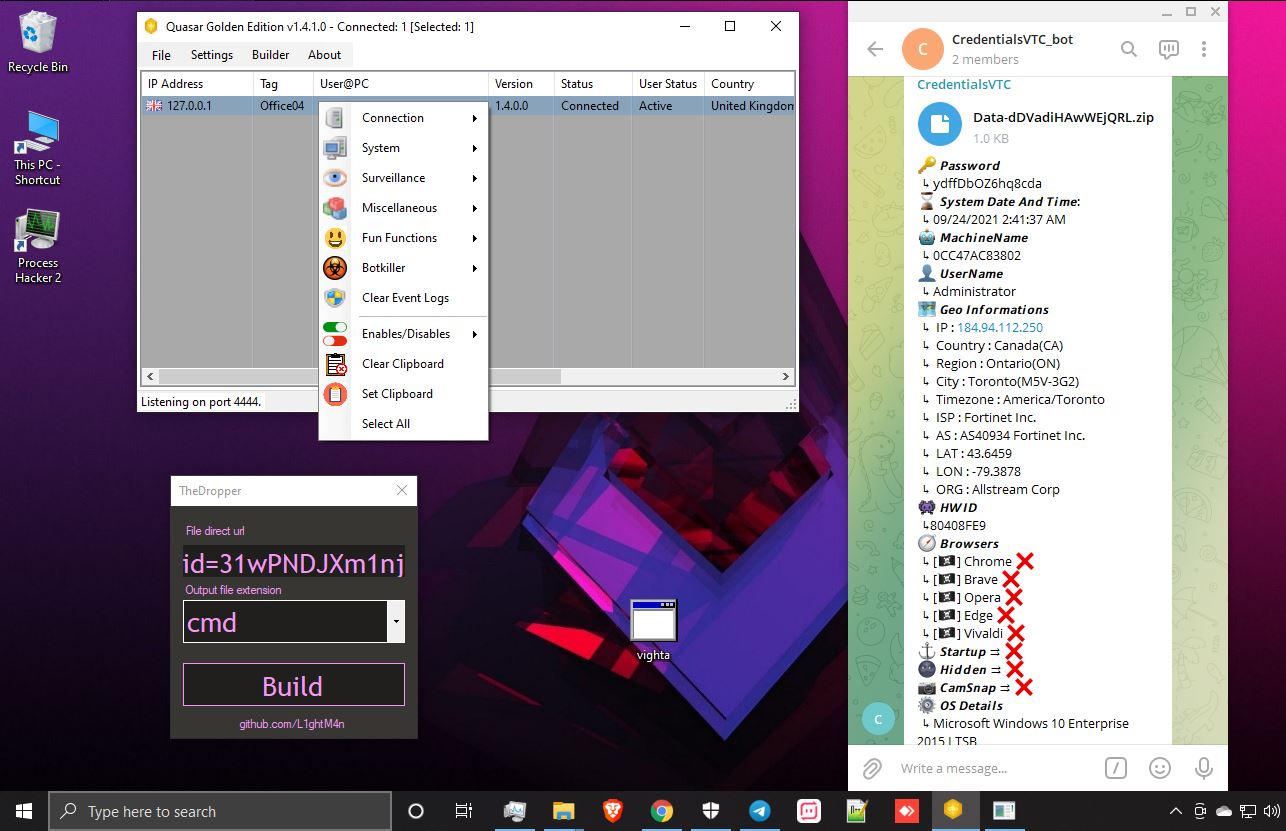This screenshot has height=831, width=1286.
Task: Open bot commands slash icon
Action: (1116, 768)
